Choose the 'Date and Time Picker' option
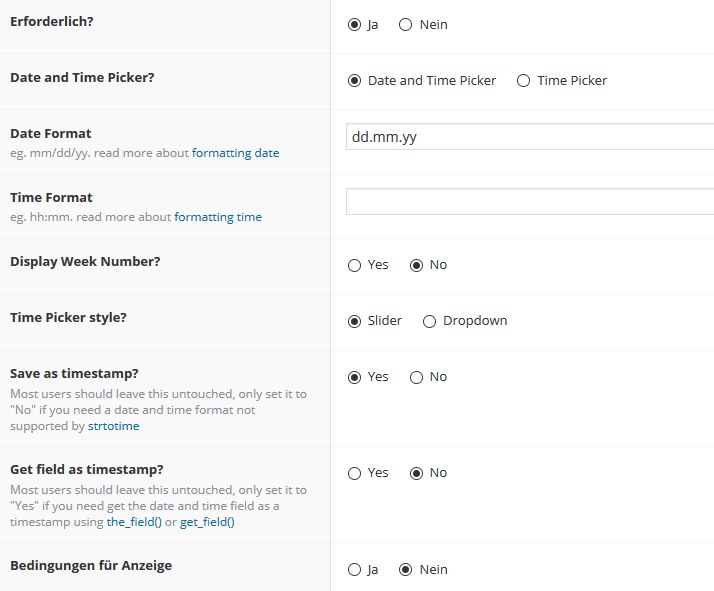The image size is (714, 591). coord(354,81)
